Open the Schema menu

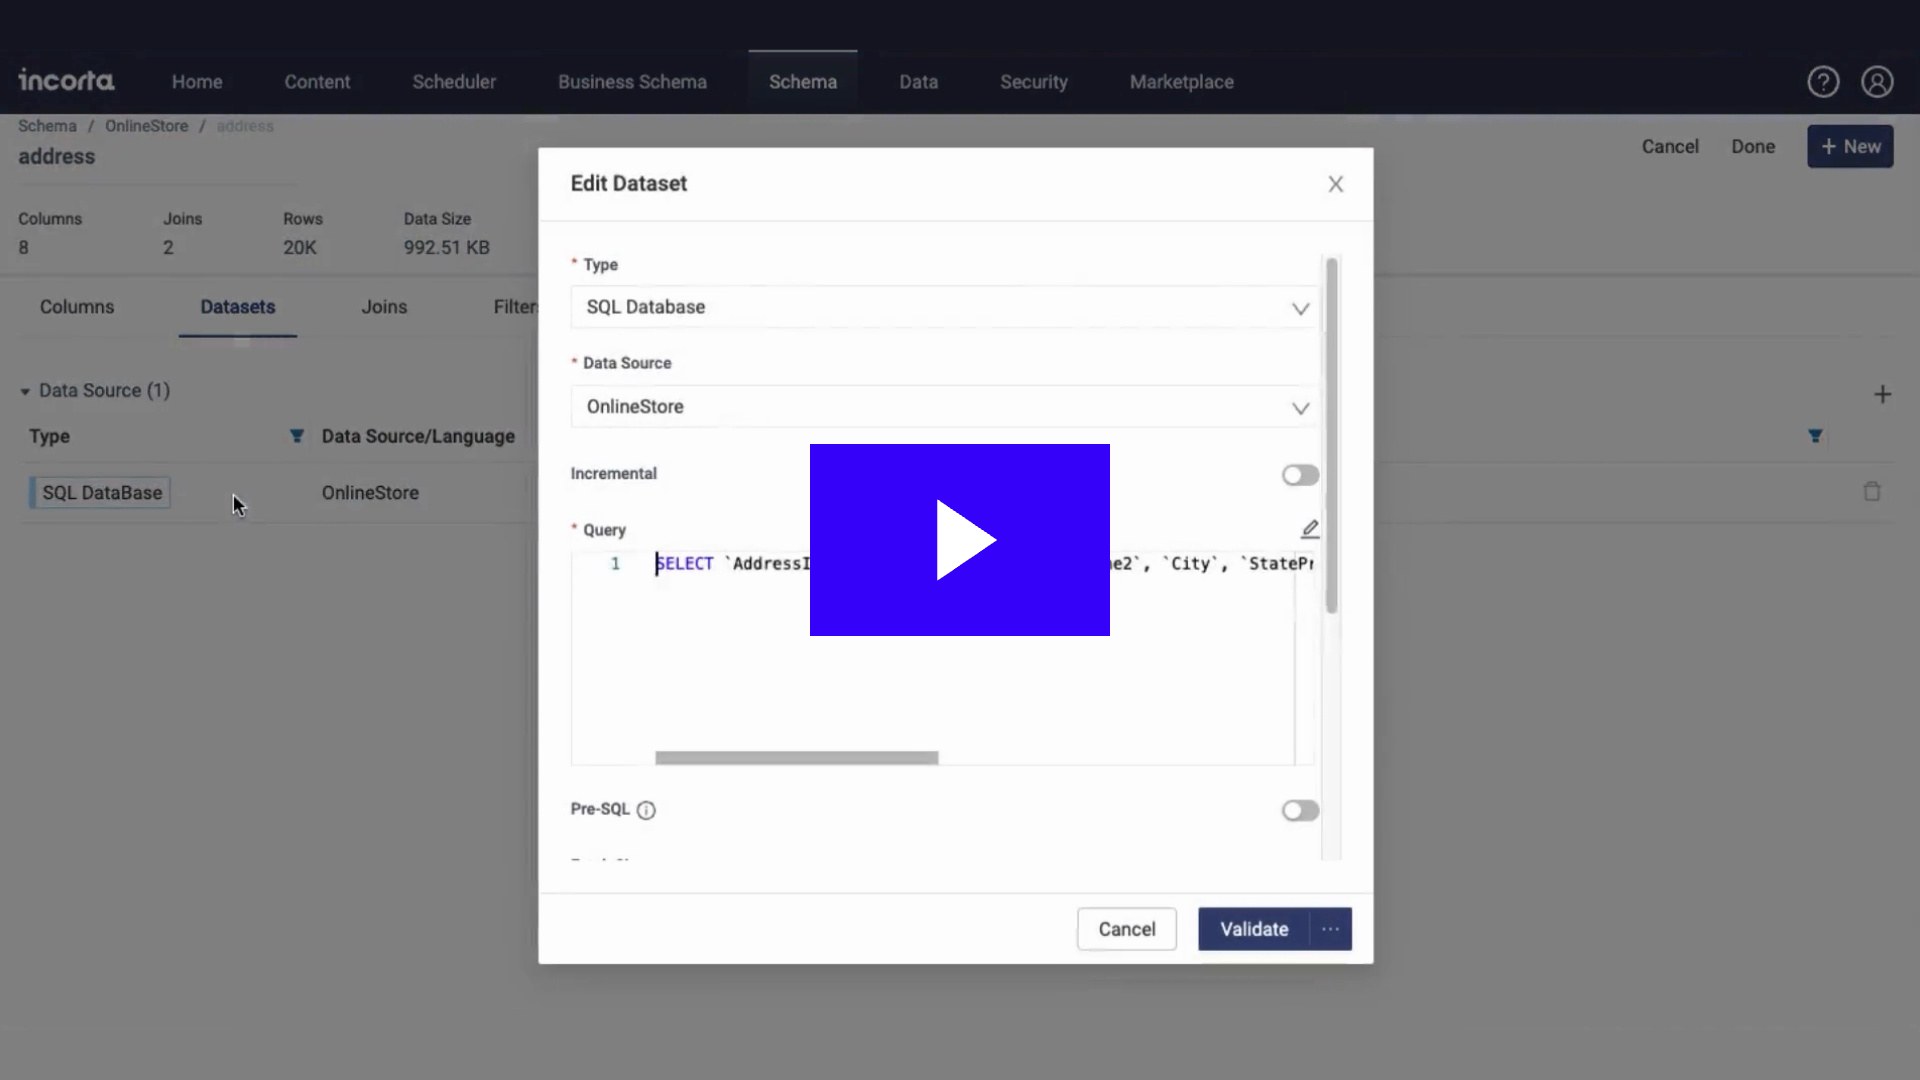(x=803, y=82)
